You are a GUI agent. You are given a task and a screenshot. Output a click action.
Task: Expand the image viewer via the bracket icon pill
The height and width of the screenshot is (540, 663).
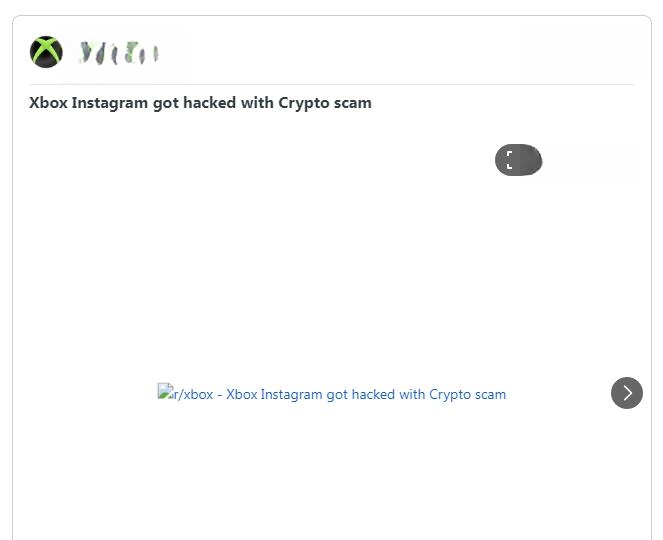tap(518, 160)
